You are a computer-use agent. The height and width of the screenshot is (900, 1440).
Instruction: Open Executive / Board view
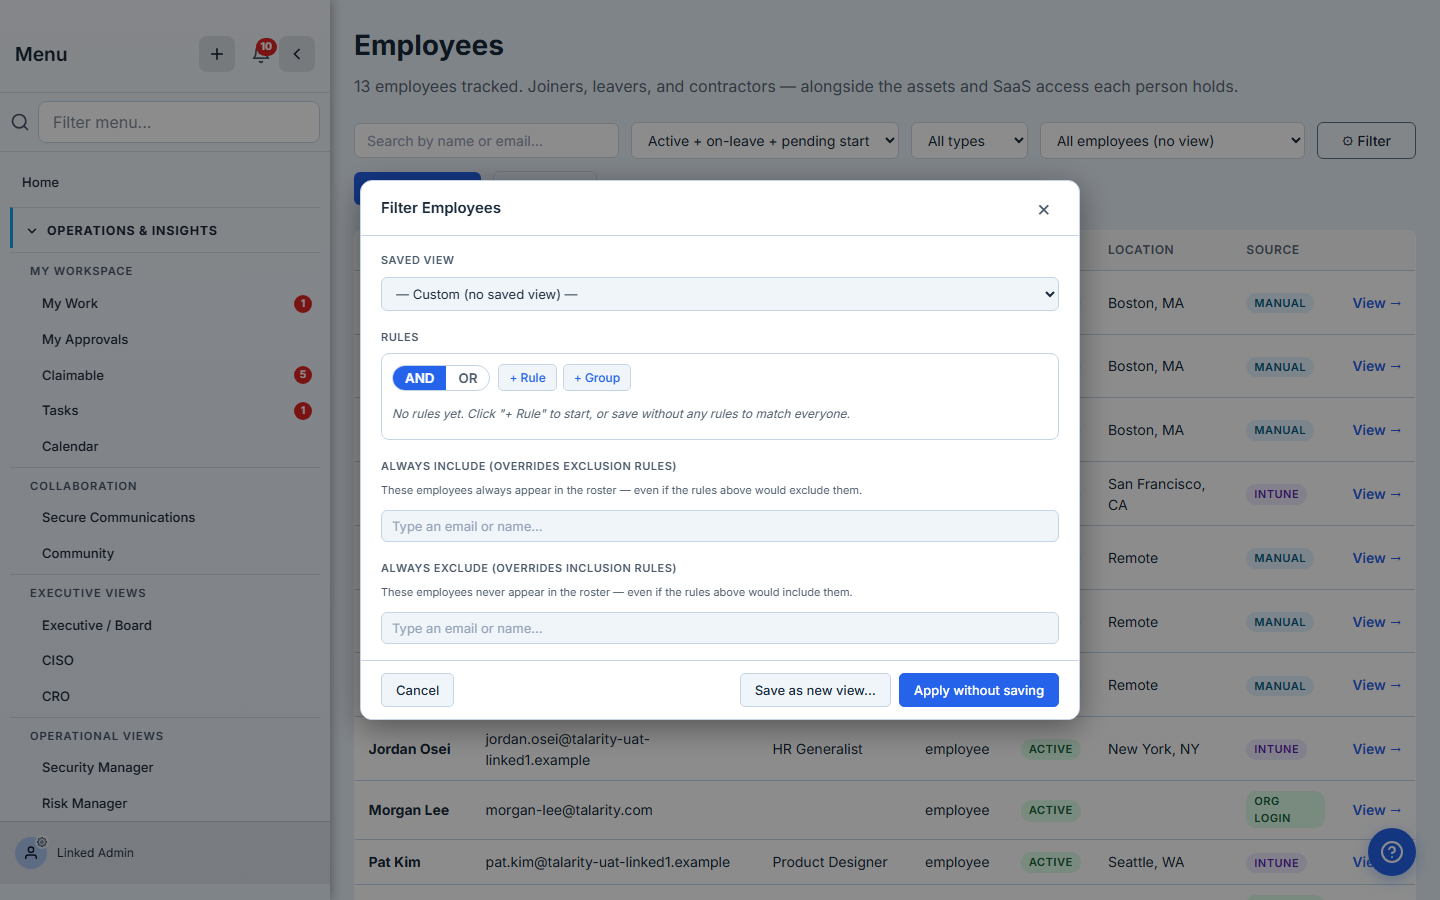click(97, 625)
